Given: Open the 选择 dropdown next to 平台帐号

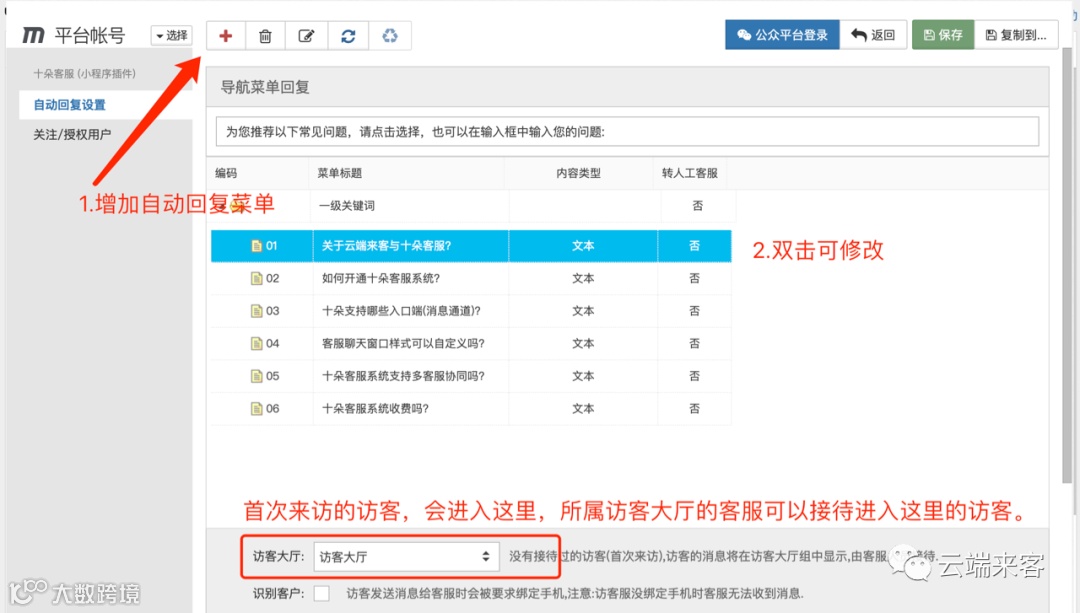Looking at the screenshot, I should pyautogui.click(x=172, y=35).
